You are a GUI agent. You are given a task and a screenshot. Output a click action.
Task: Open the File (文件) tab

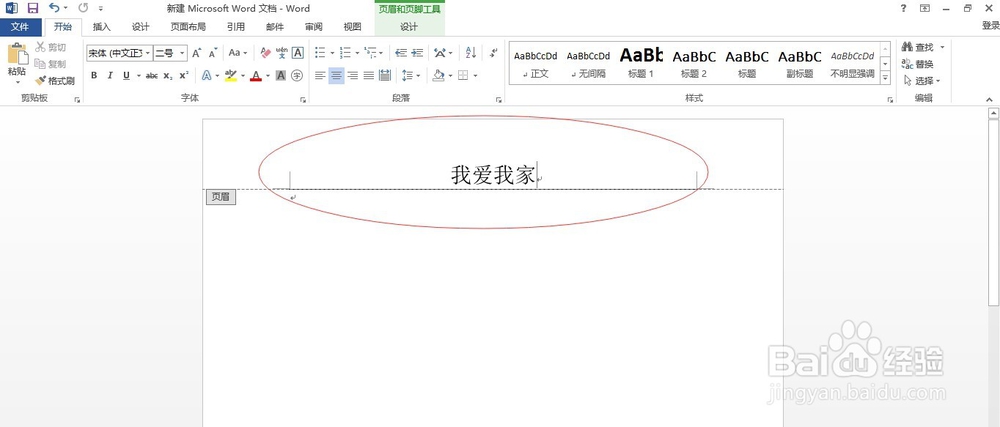click(20, 27)
